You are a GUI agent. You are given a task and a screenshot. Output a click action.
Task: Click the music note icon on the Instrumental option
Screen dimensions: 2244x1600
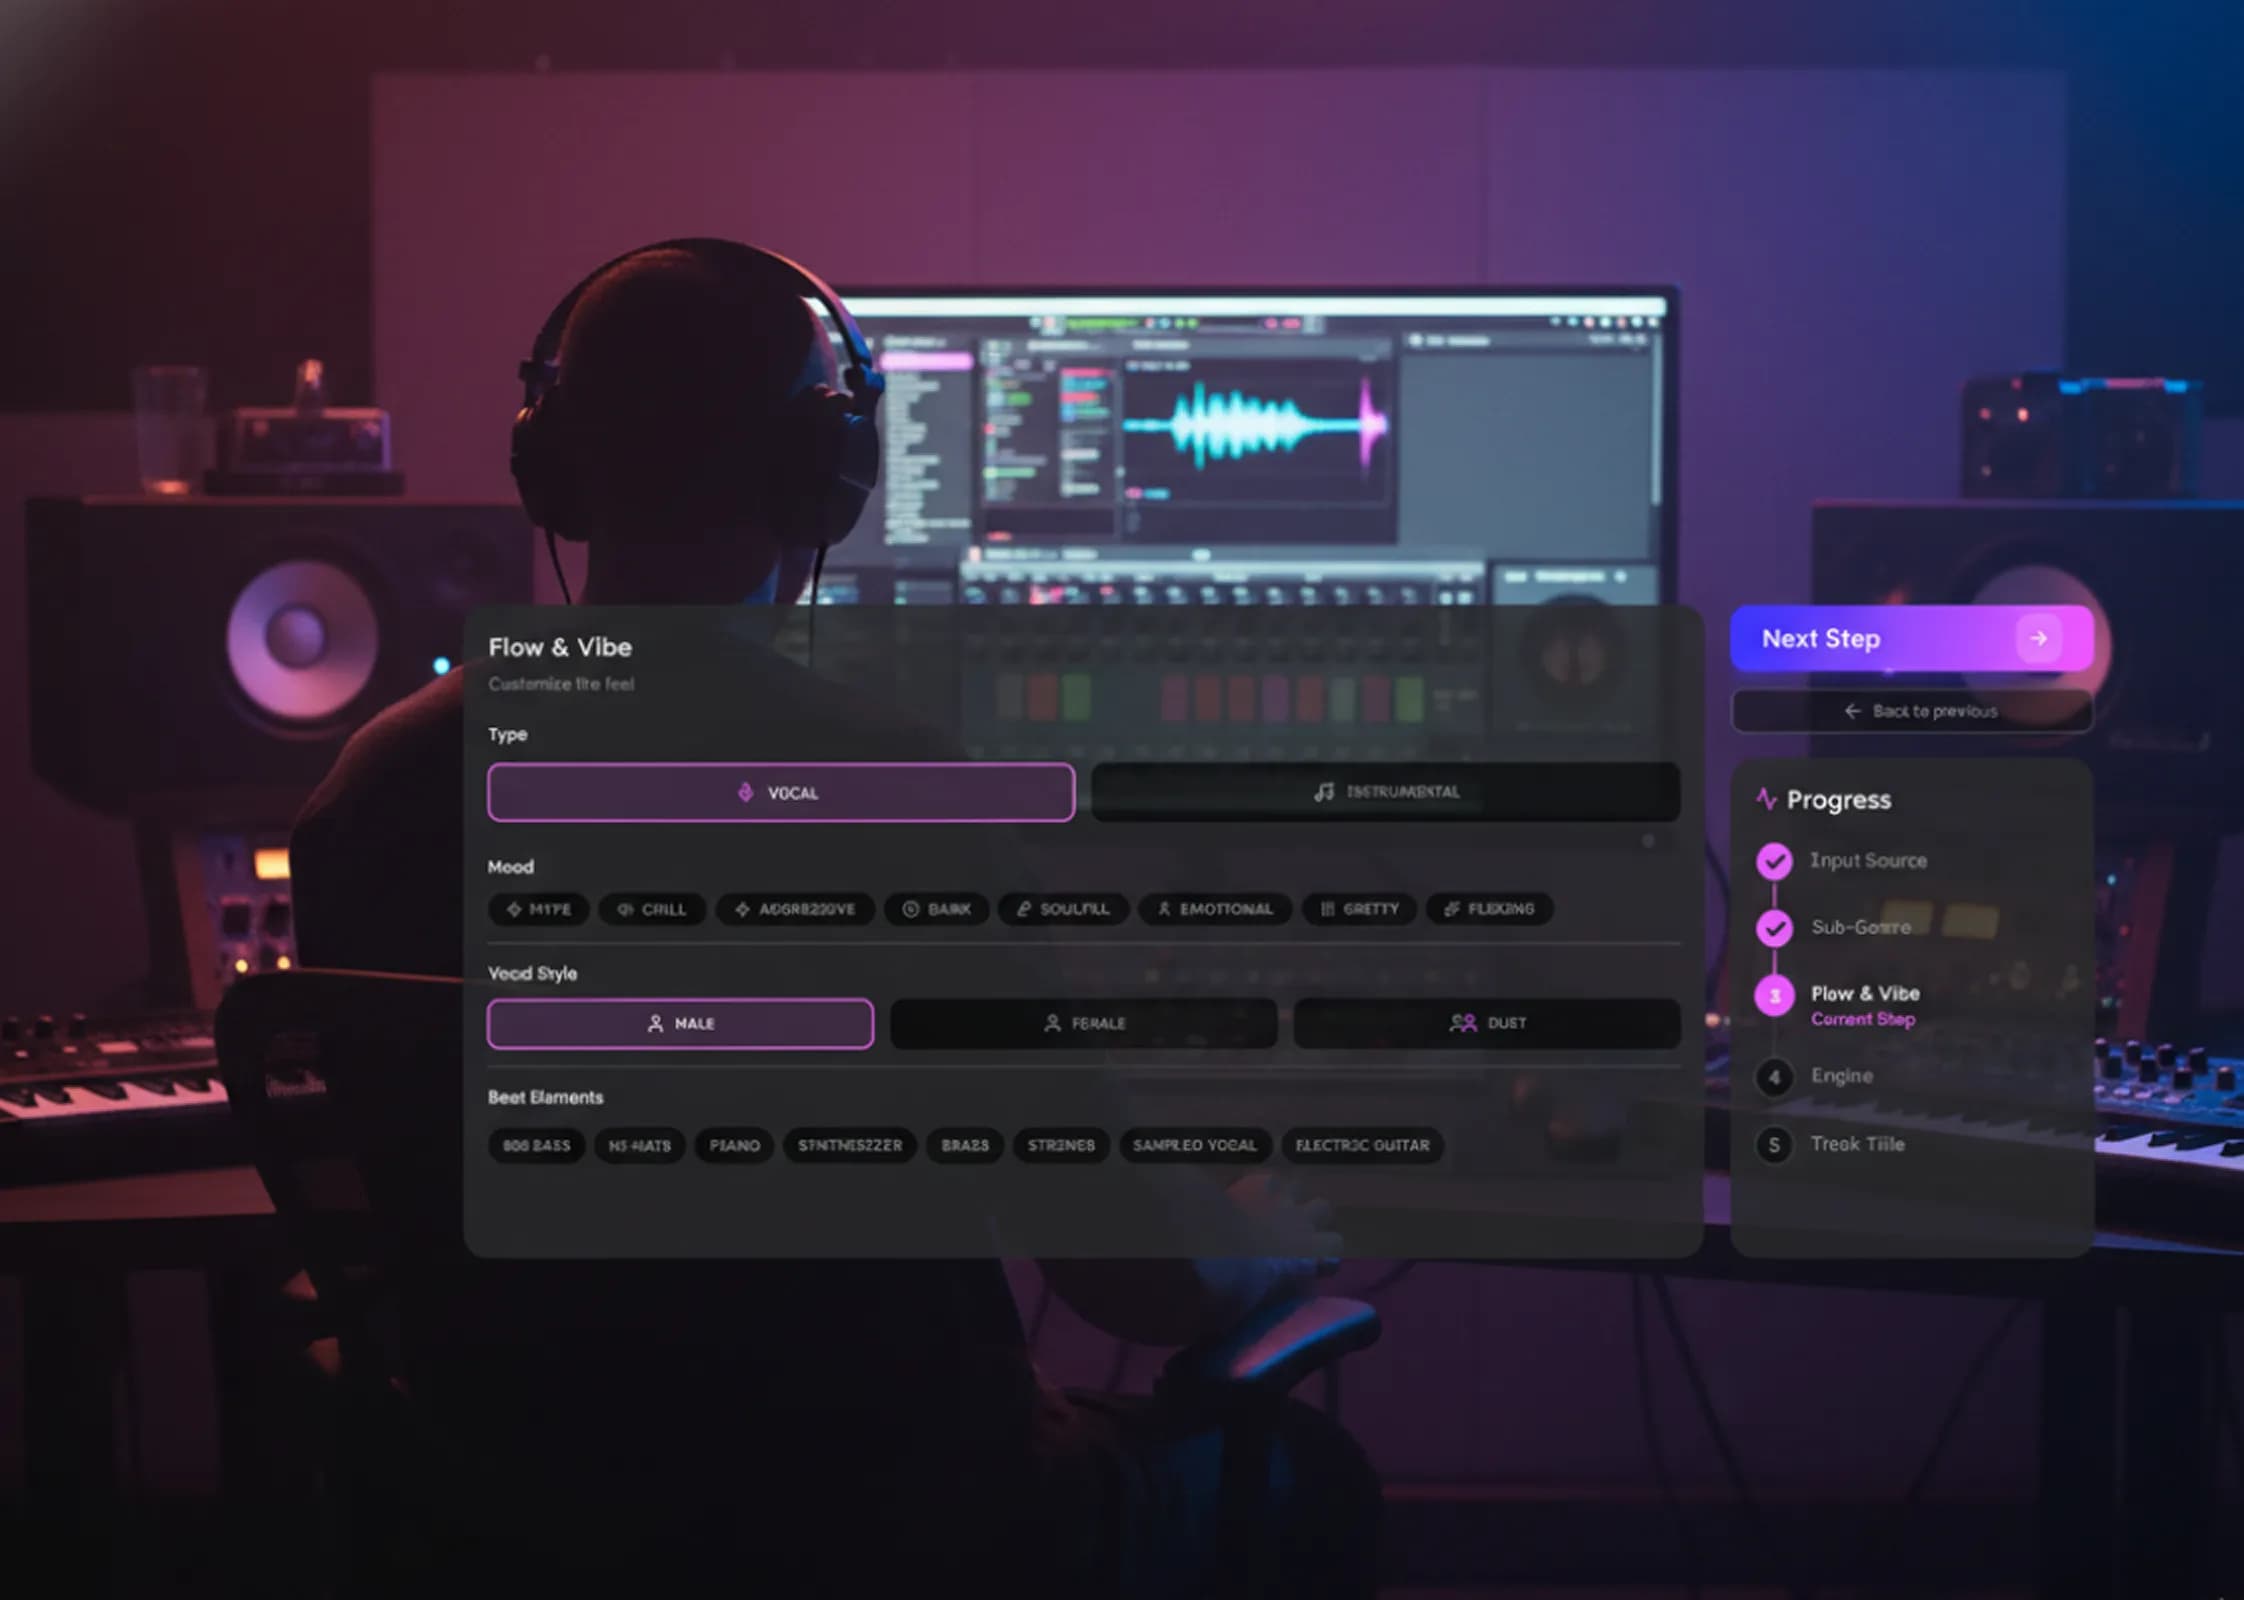click(1322, 791)
